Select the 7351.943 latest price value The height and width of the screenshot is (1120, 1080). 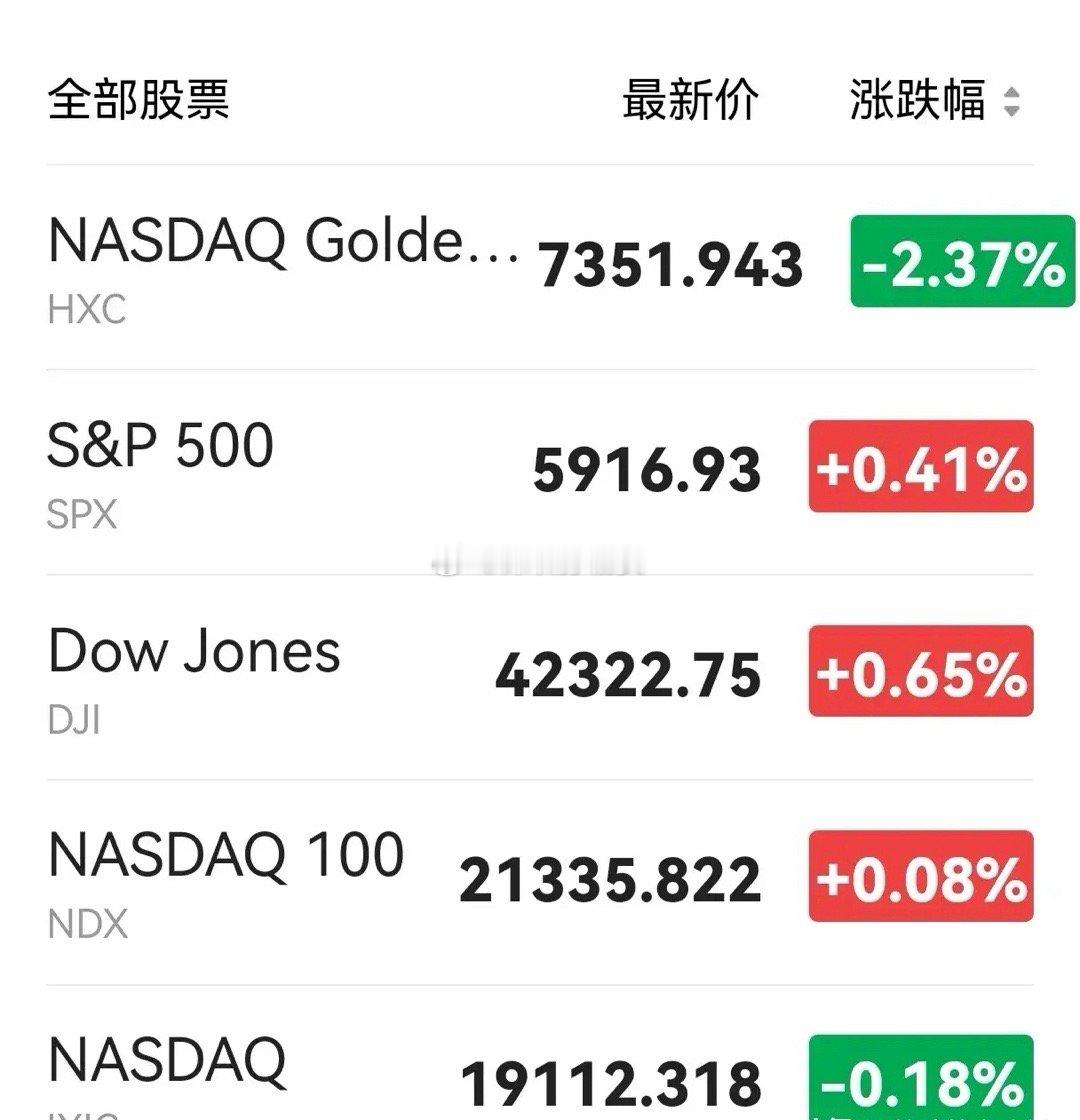tap(670, 265)
